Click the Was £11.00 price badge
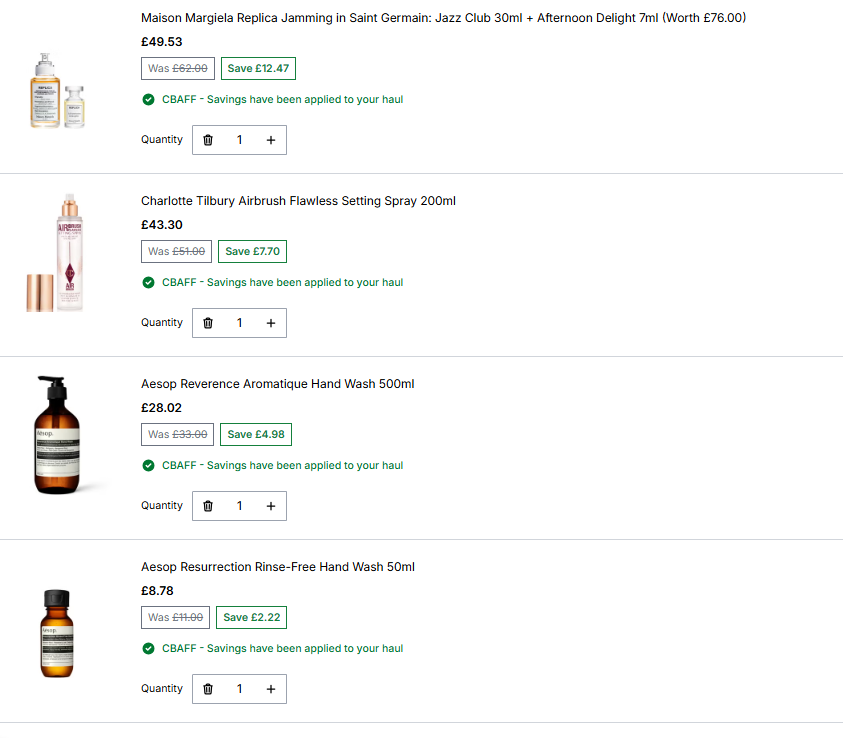 pyautogui.click(x=175, y=617)
